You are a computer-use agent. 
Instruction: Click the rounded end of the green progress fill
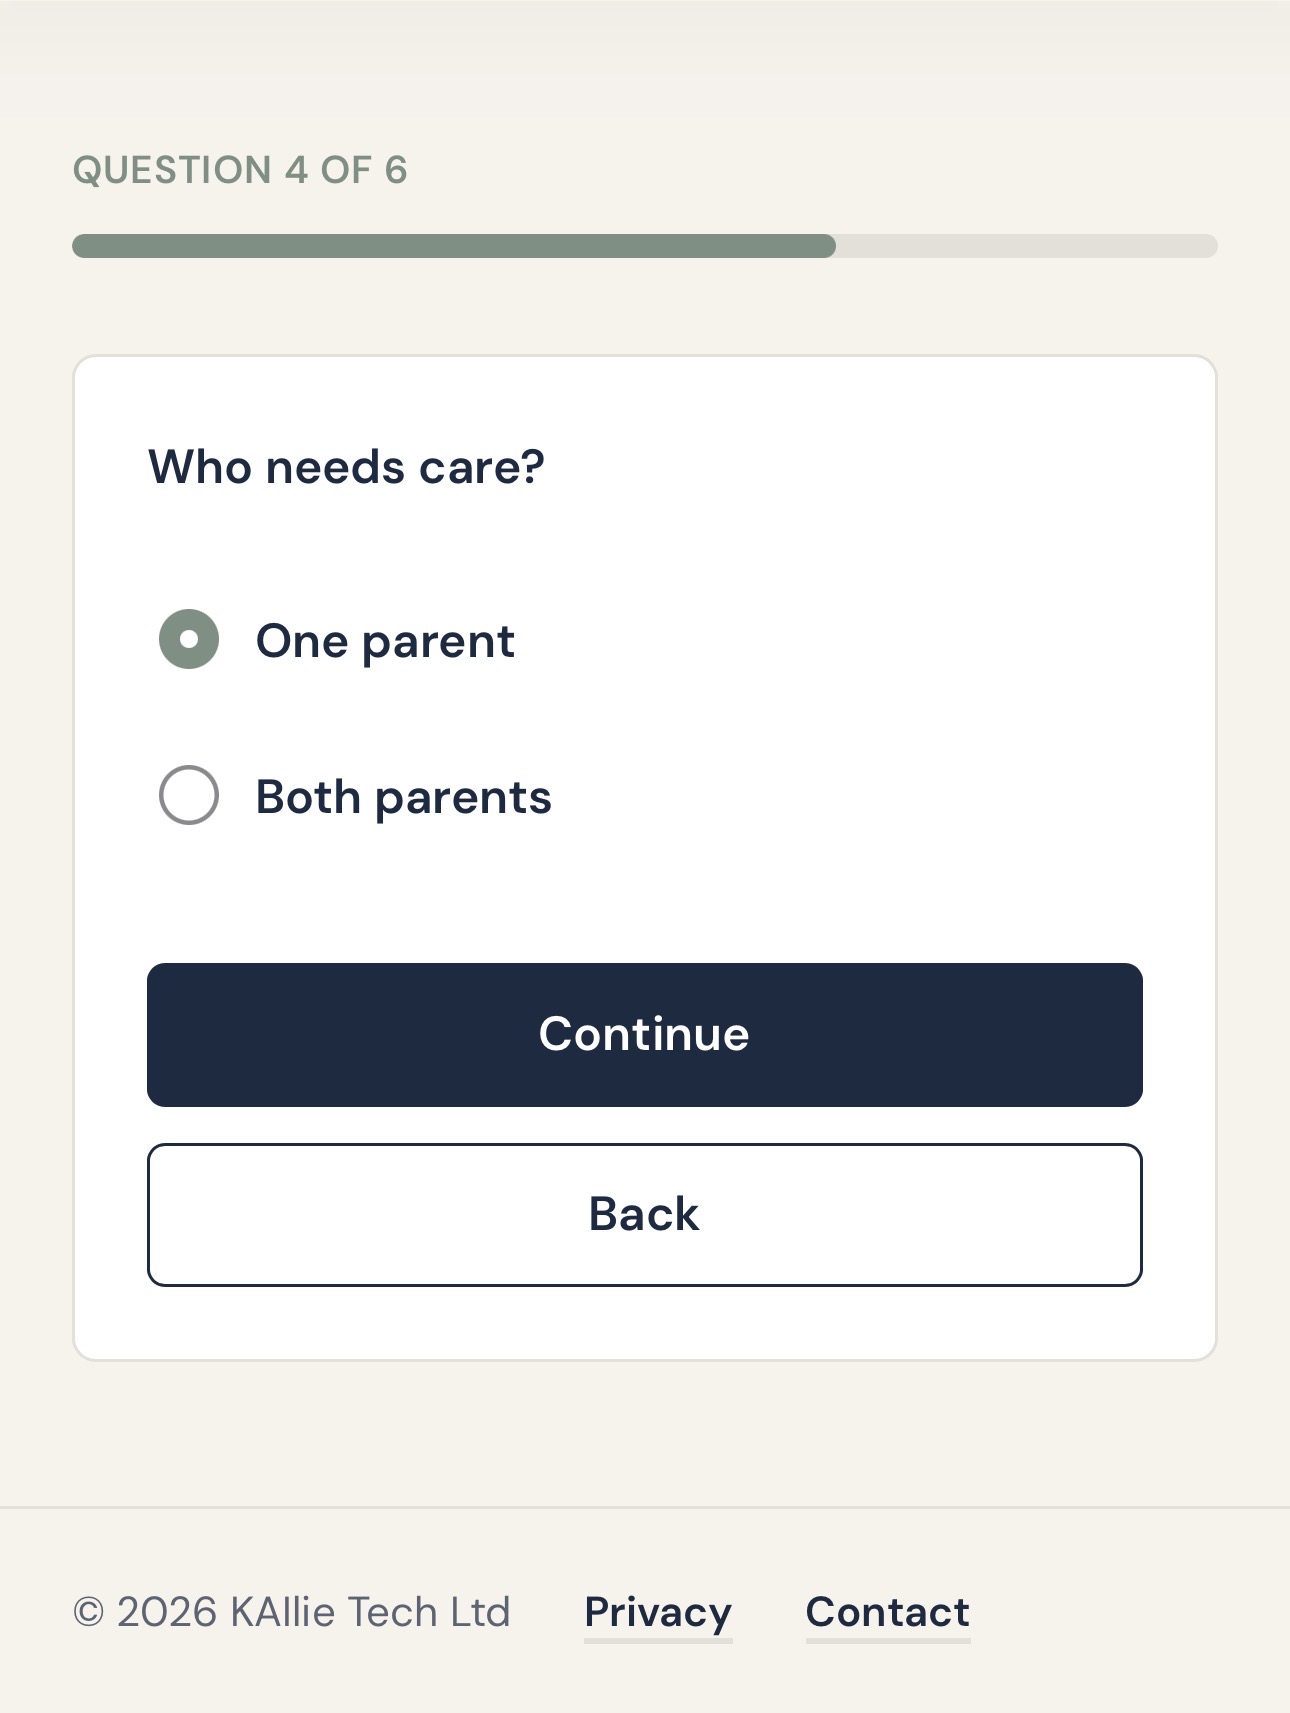(x=825, y=246)
